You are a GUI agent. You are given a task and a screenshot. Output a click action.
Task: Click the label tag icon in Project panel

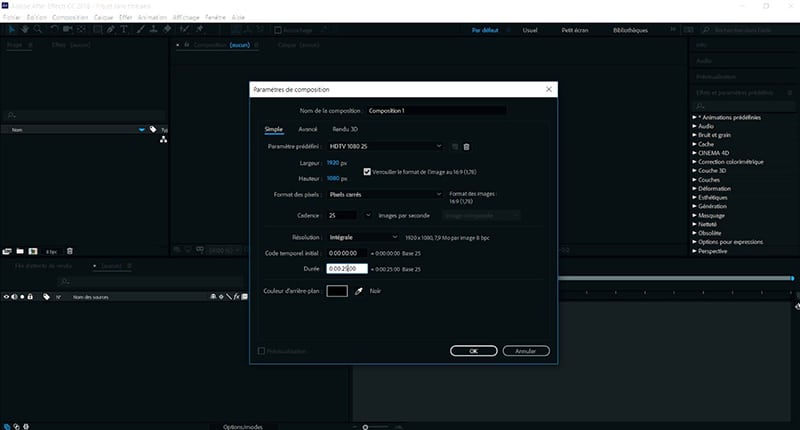click(153, 129)
